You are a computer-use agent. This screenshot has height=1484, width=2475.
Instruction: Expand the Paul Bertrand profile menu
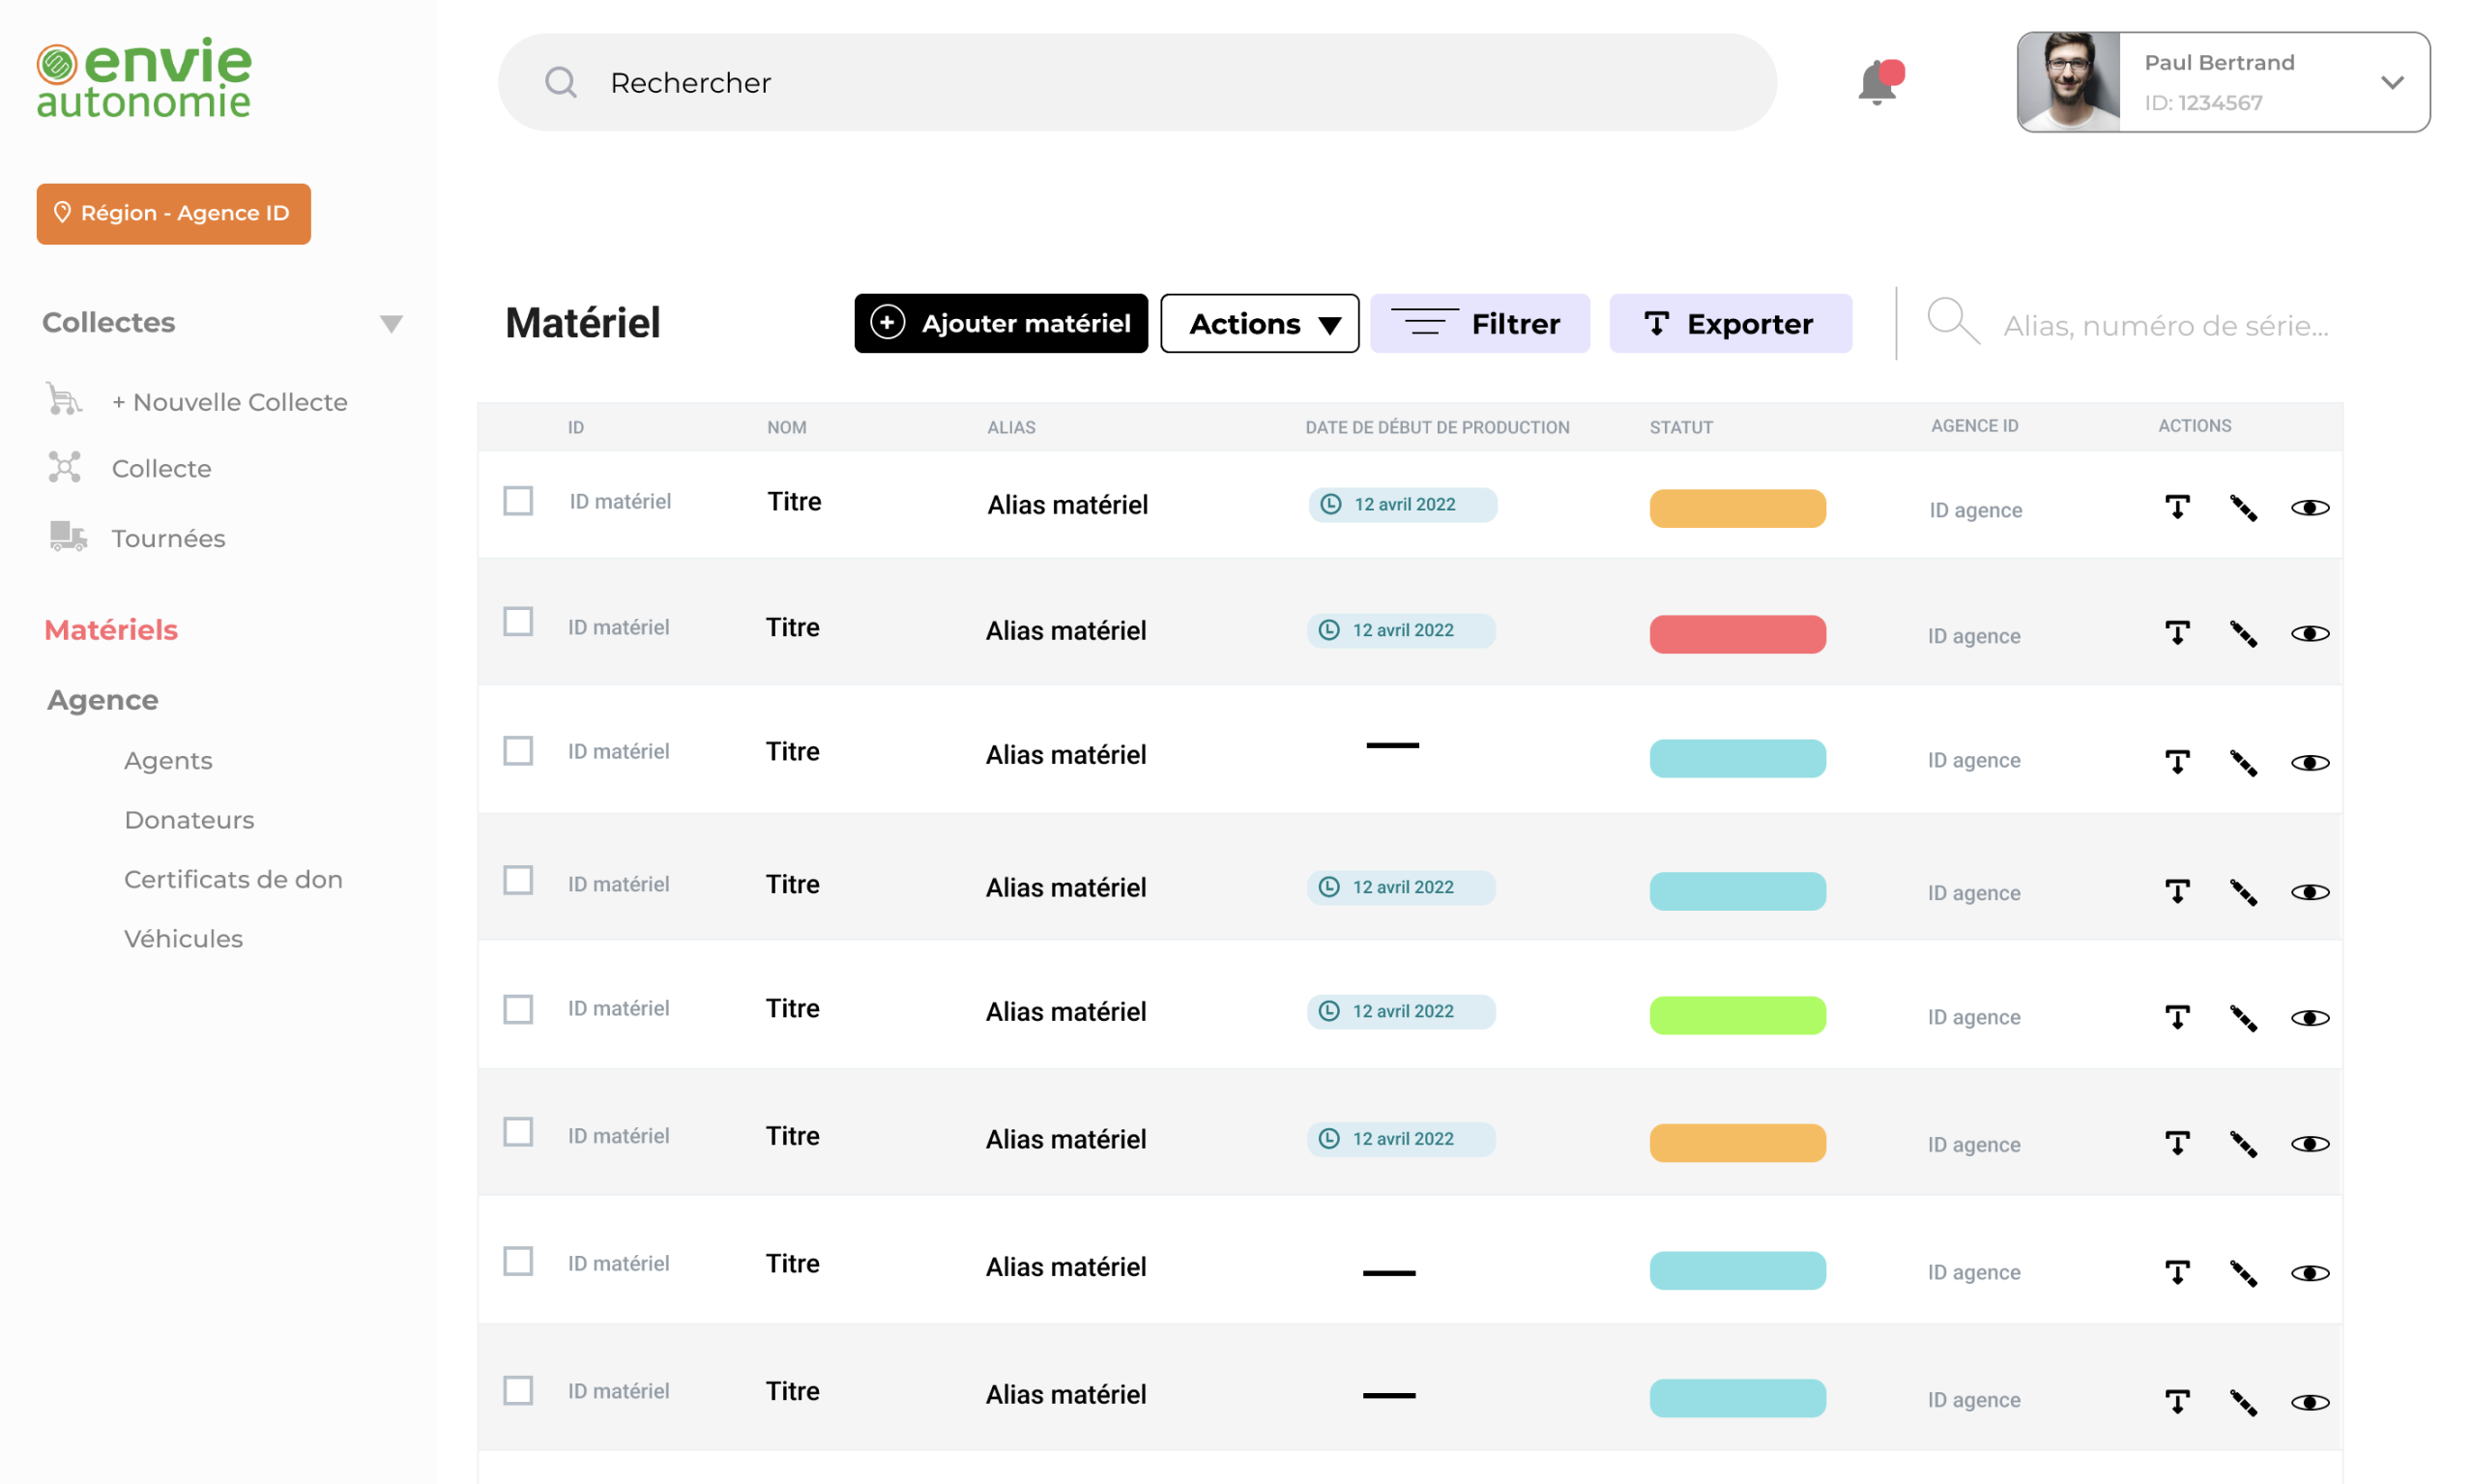(2391, 83)
